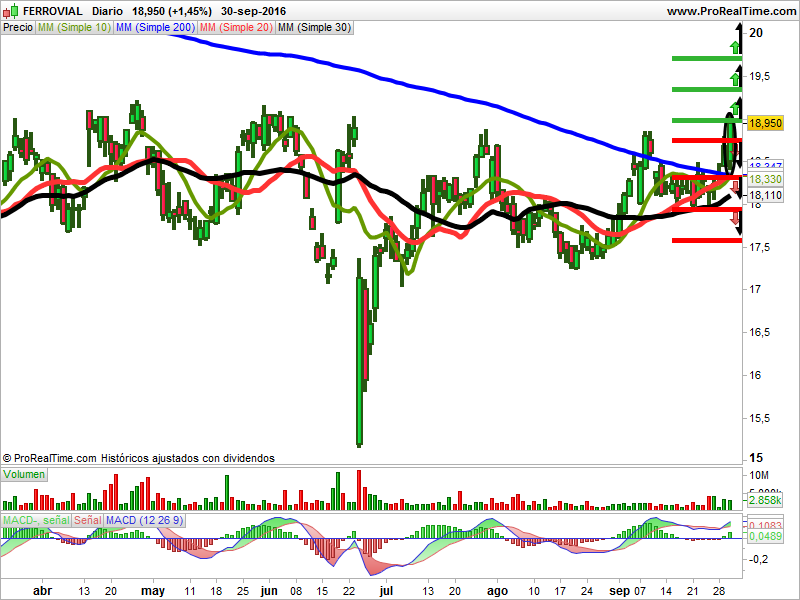Open MM (Simple 30) moving average settings

pos(314,28)
